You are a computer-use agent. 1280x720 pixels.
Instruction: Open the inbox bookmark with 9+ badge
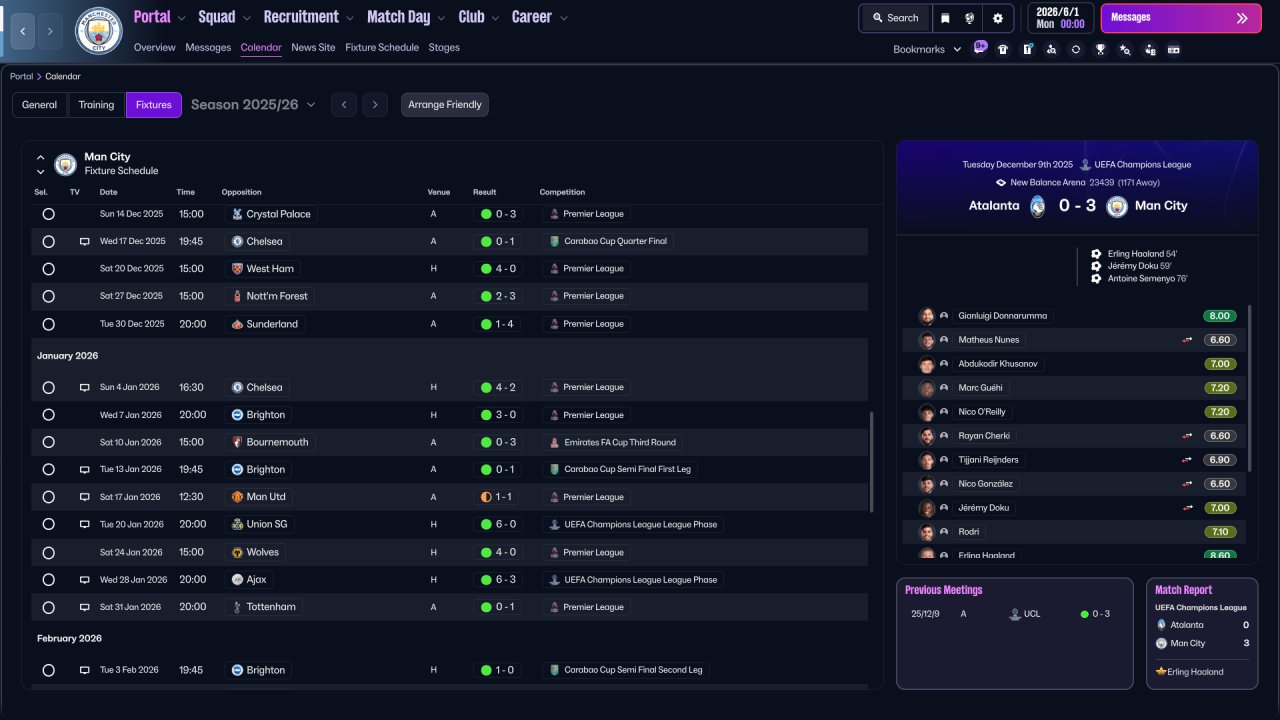[979, 49]
